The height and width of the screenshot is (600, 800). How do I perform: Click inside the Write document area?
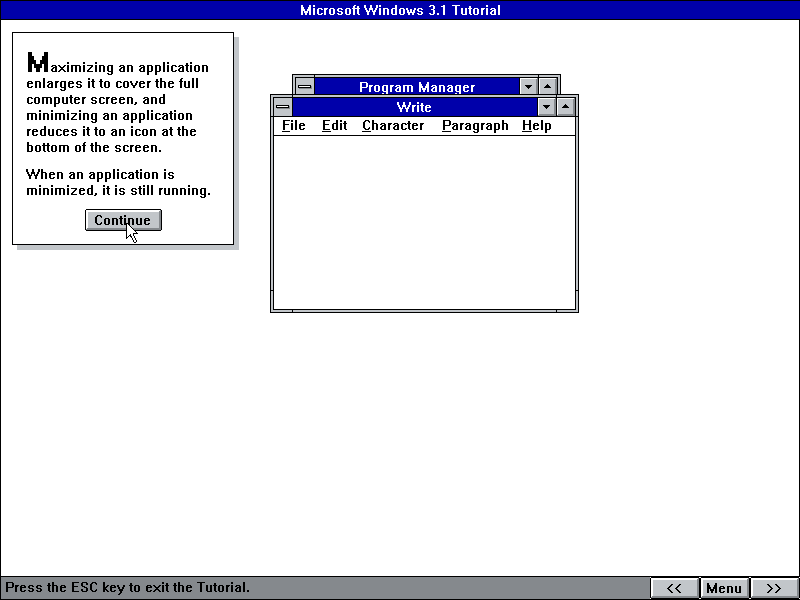click(x=424, y=222)
